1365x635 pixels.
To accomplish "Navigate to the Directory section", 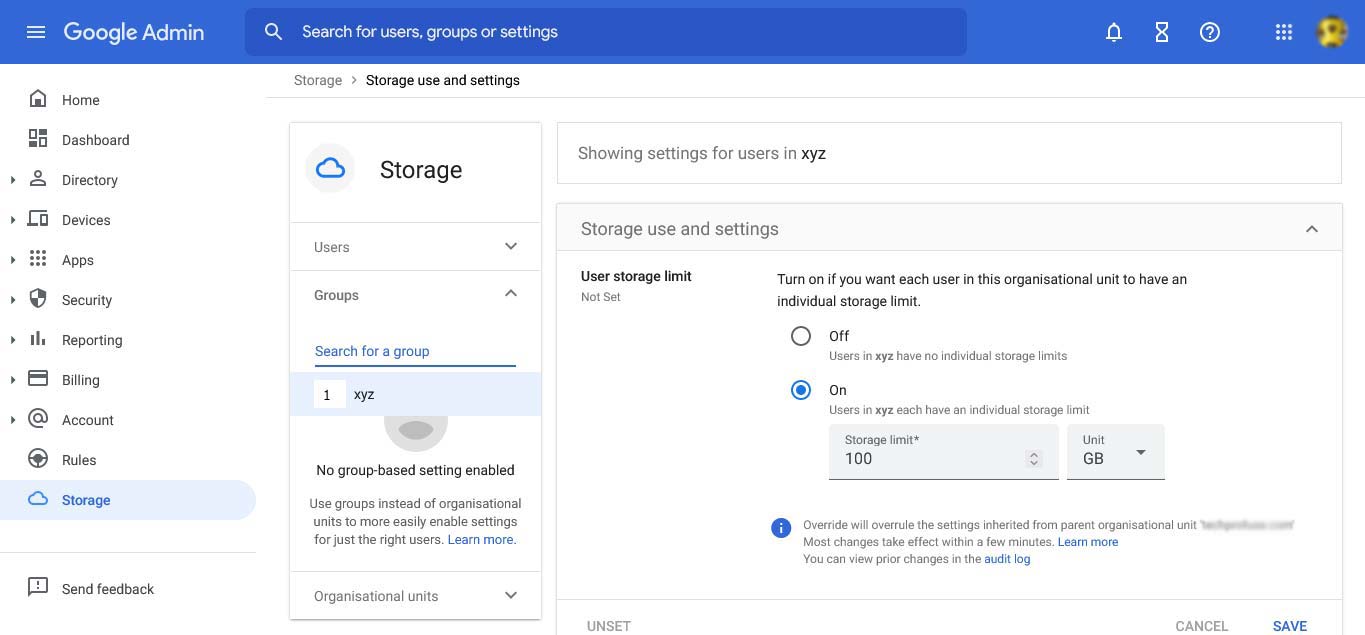I will [89, 179].
